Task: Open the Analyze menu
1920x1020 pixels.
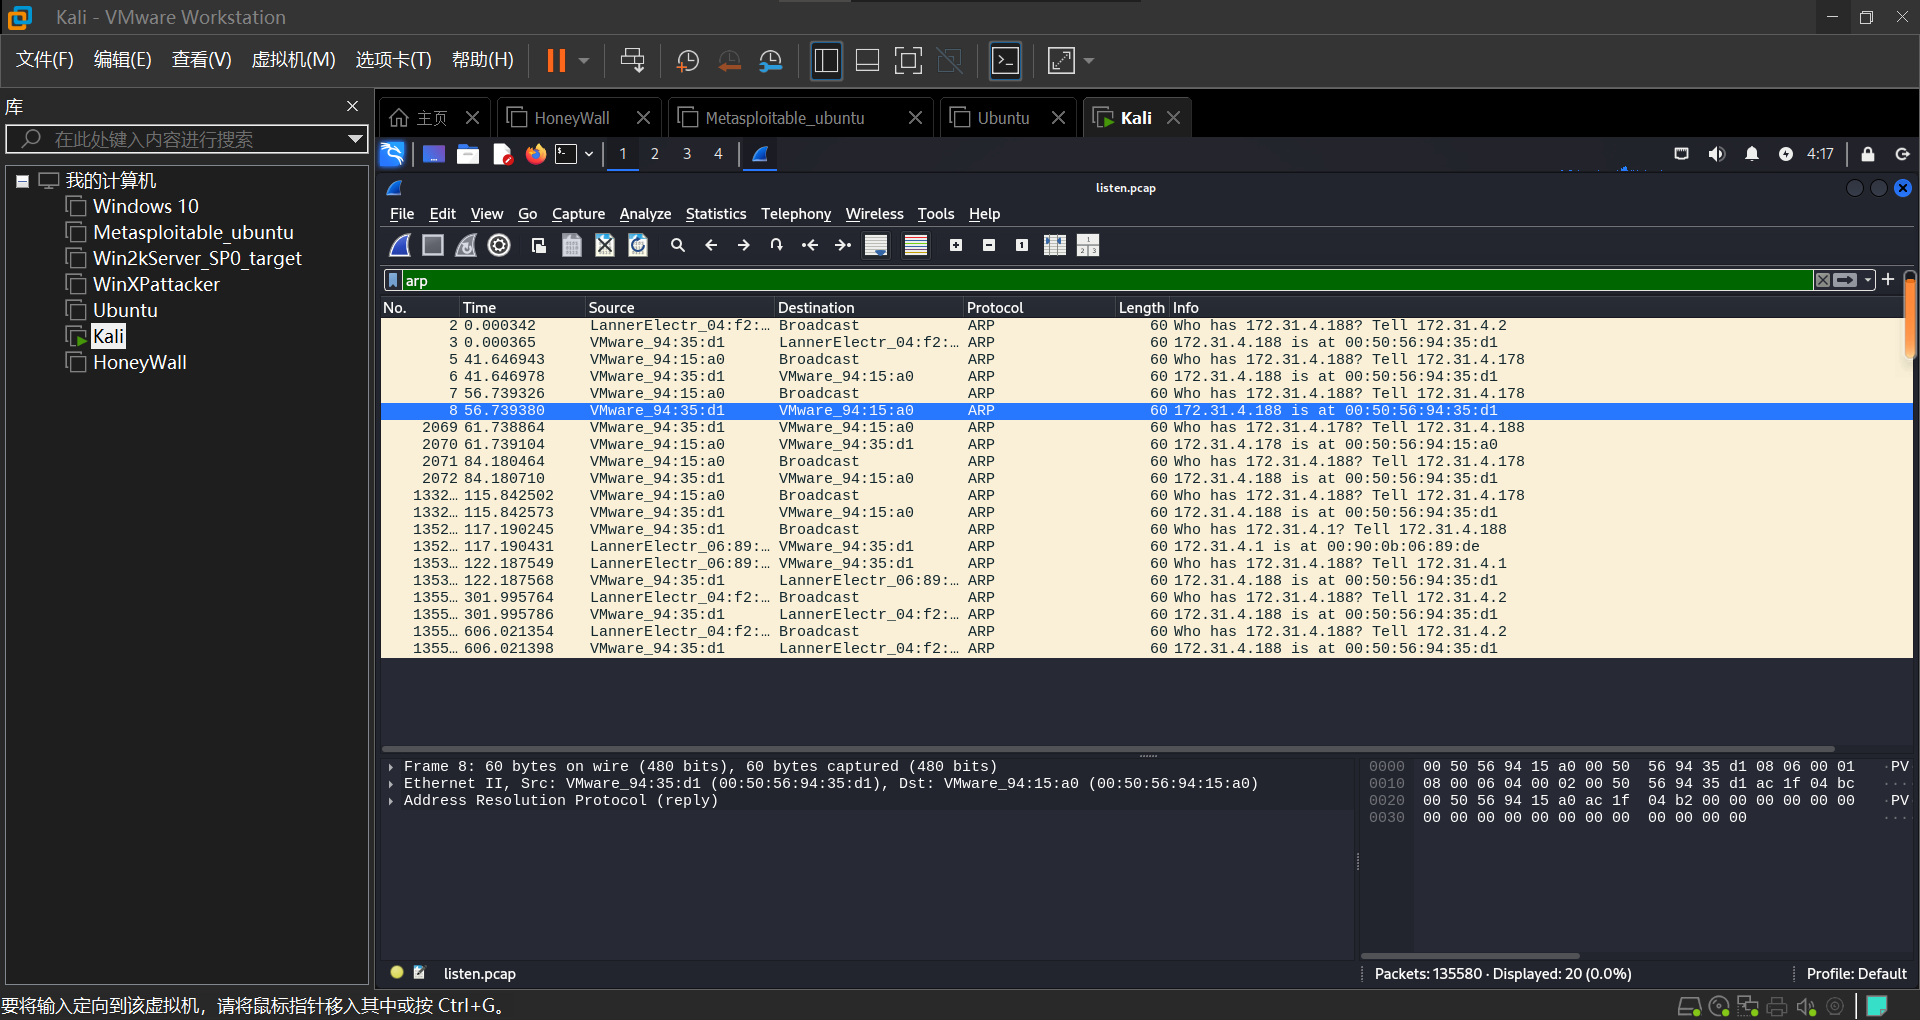Action: click(645, 214)
